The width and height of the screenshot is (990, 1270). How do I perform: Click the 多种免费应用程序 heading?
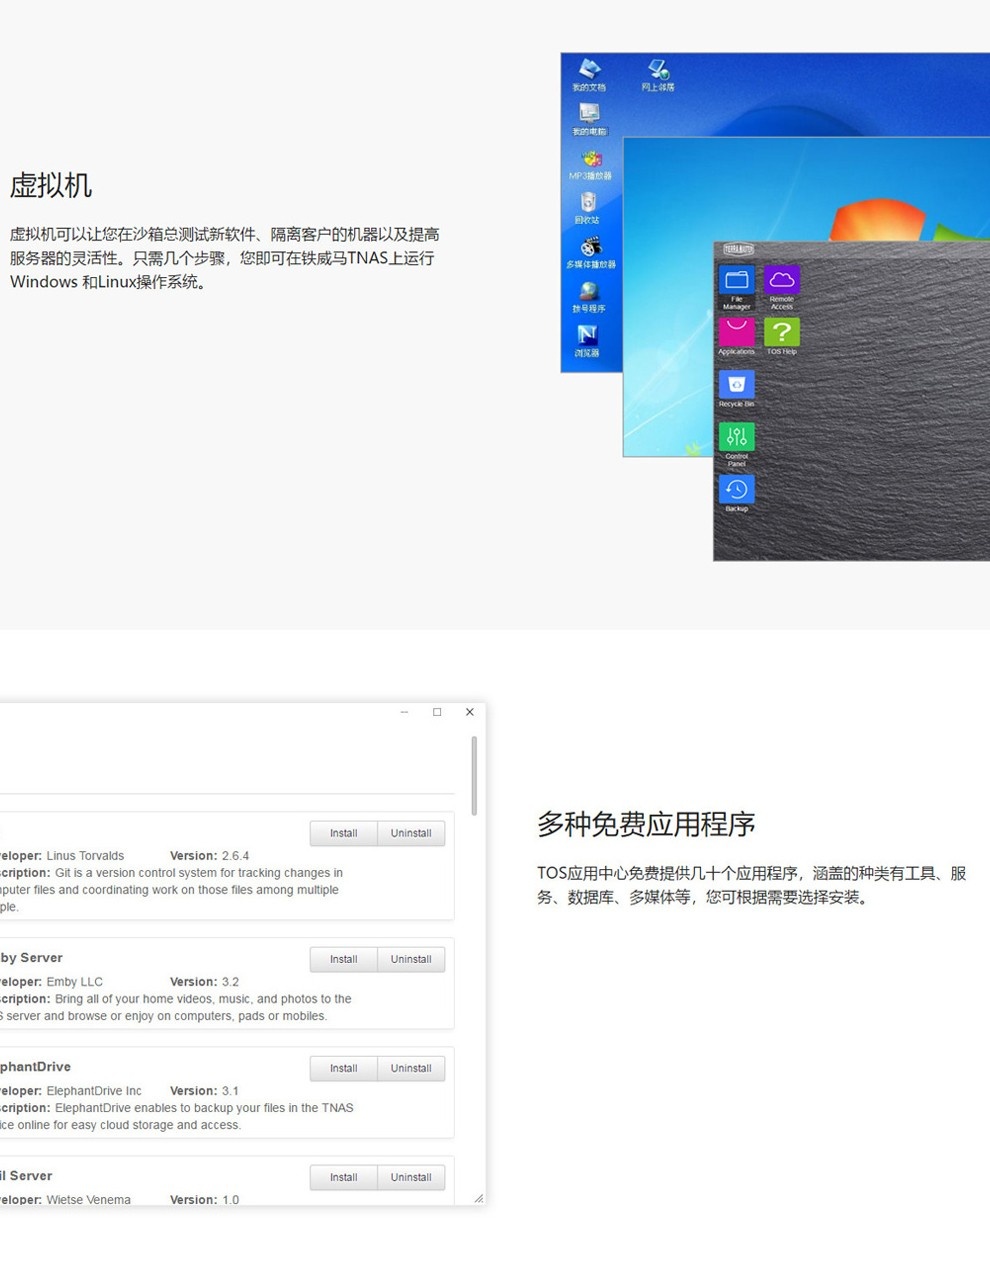646,824
